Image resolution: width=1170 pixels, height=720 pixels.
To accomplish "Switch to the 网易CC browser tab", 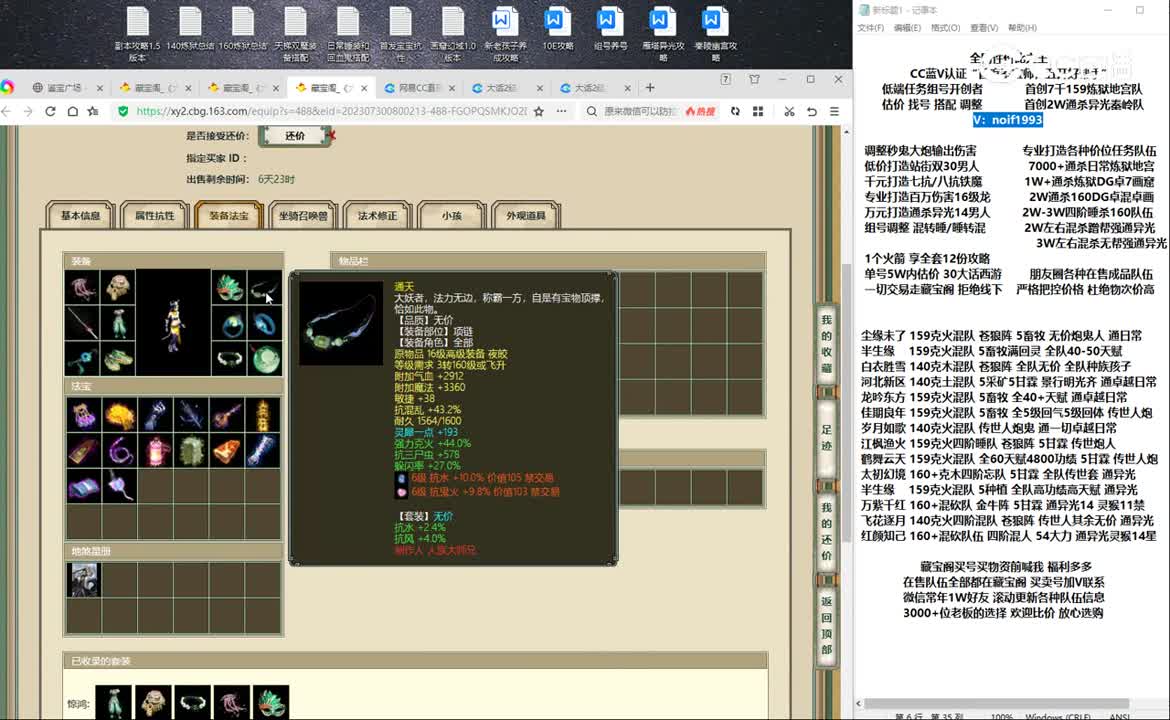I will pos(418,87).
